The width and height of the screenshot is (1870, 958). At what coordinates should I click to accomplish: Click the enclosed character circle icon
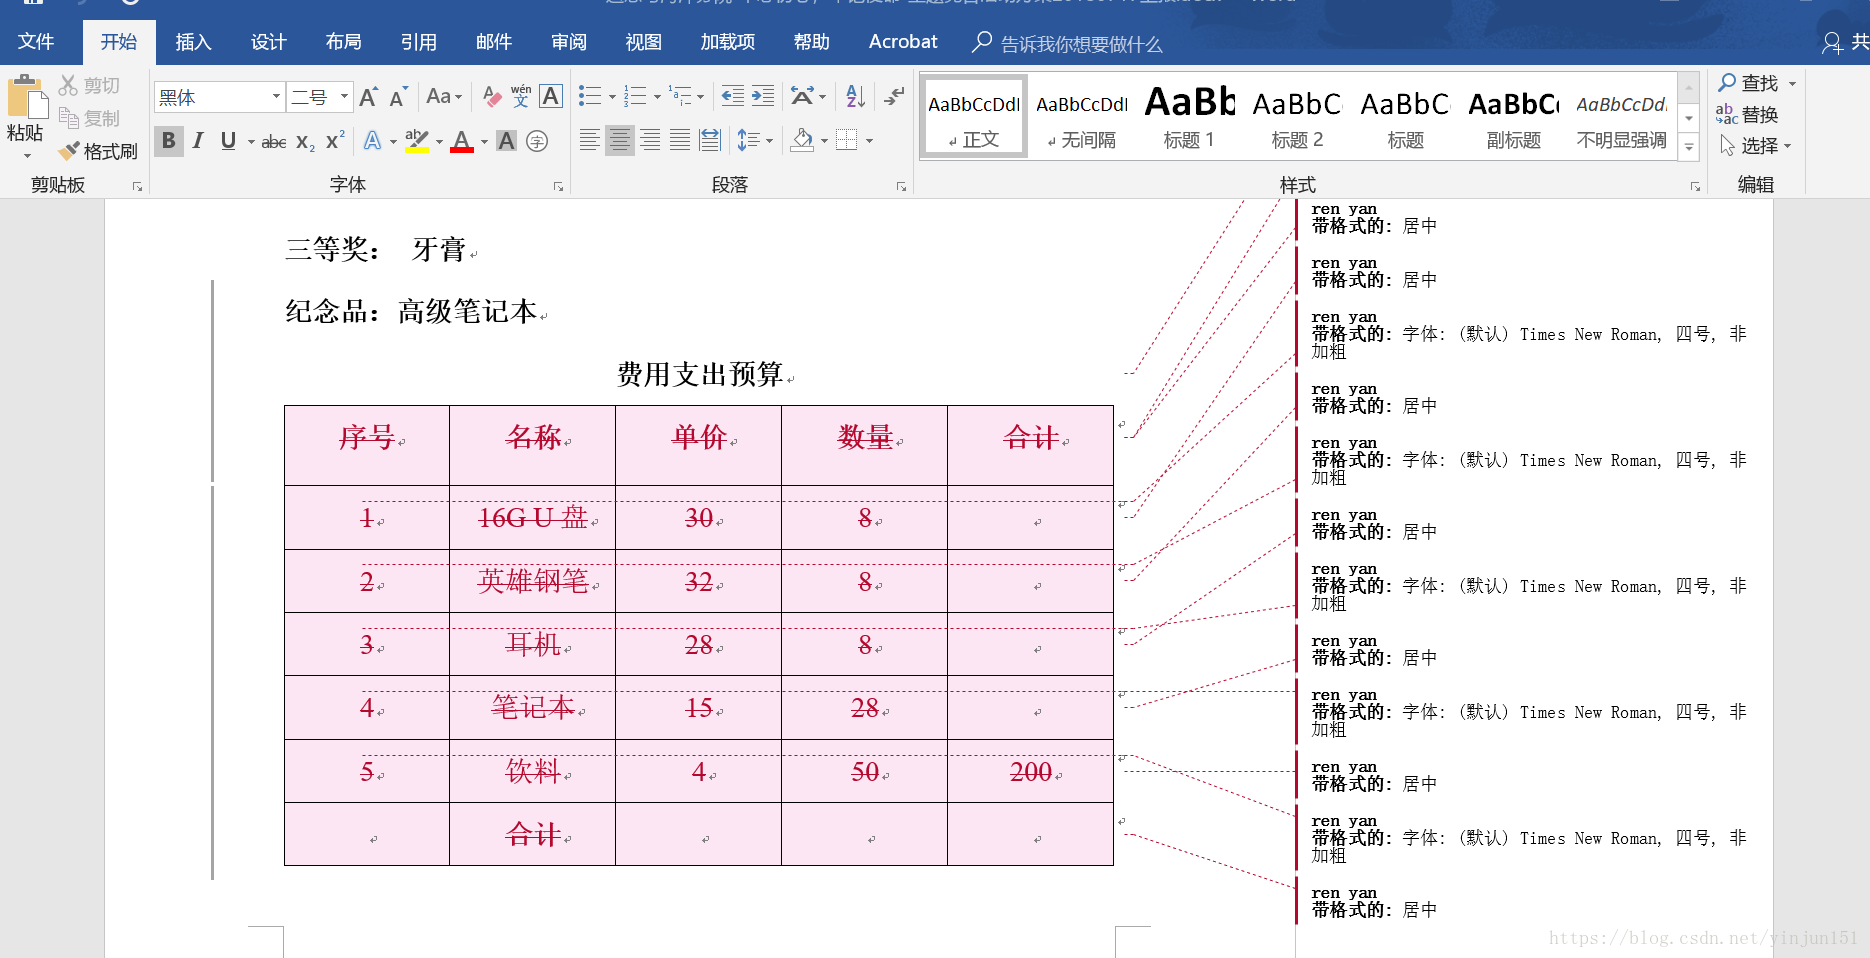click(x=537, y=141)
